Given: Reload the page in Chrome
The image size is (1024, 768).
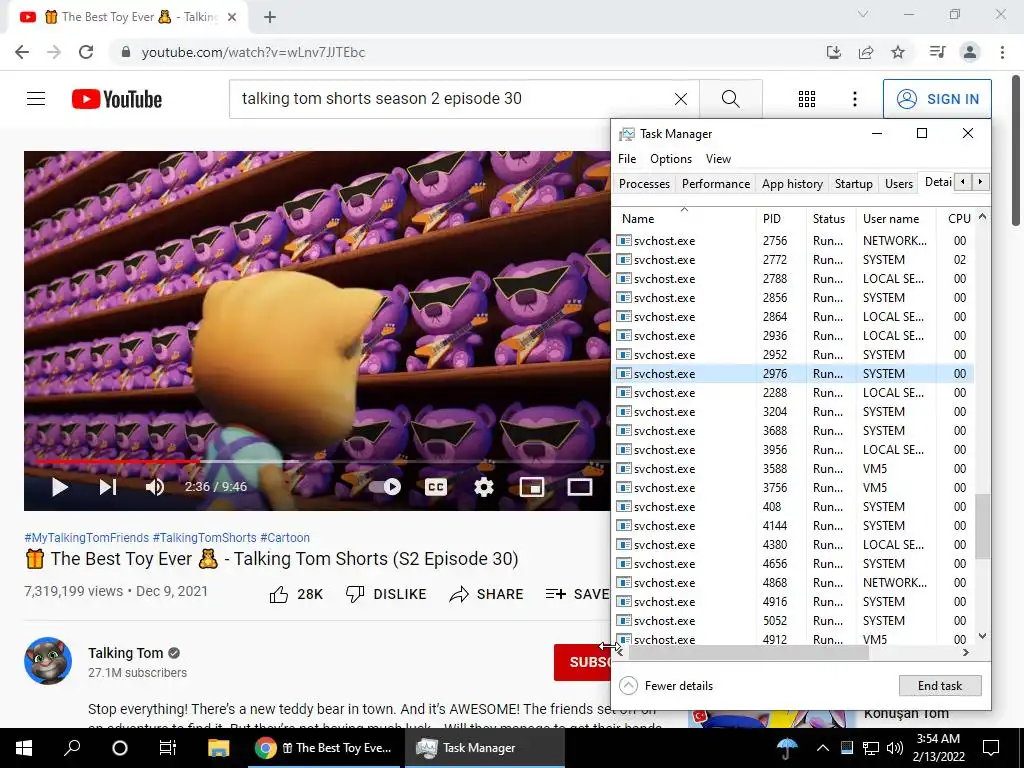Looking at the screenshot, I should click(86, 52).
